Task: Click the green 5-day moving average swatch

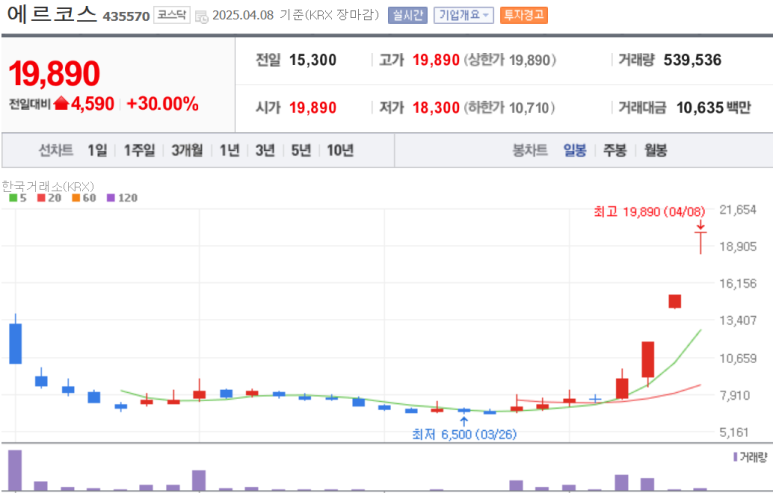Action: [x=13, y=198]
